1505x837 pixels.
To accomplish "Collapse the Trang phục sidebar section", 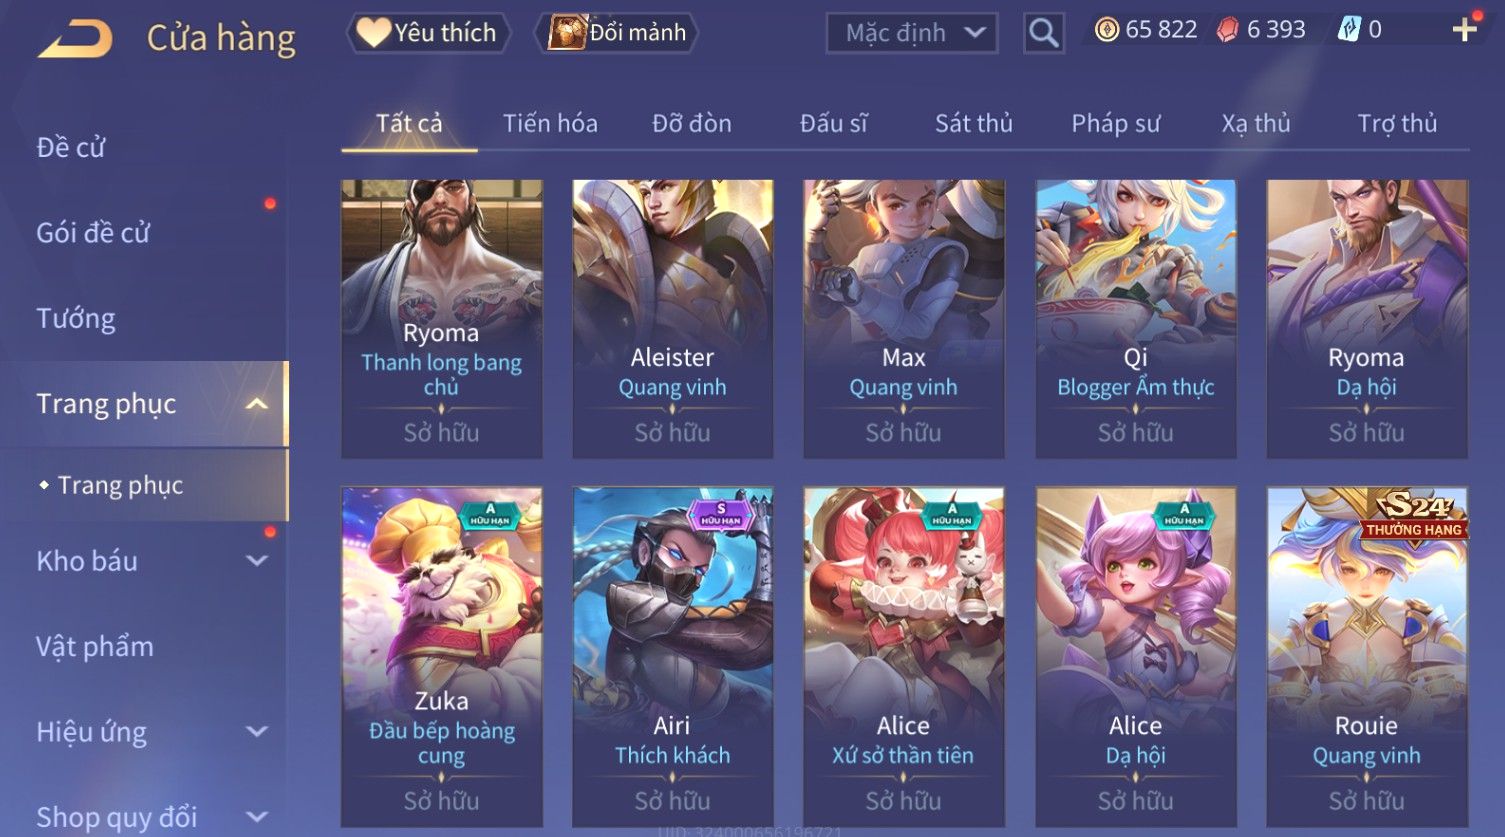I will tap(257, 404).
